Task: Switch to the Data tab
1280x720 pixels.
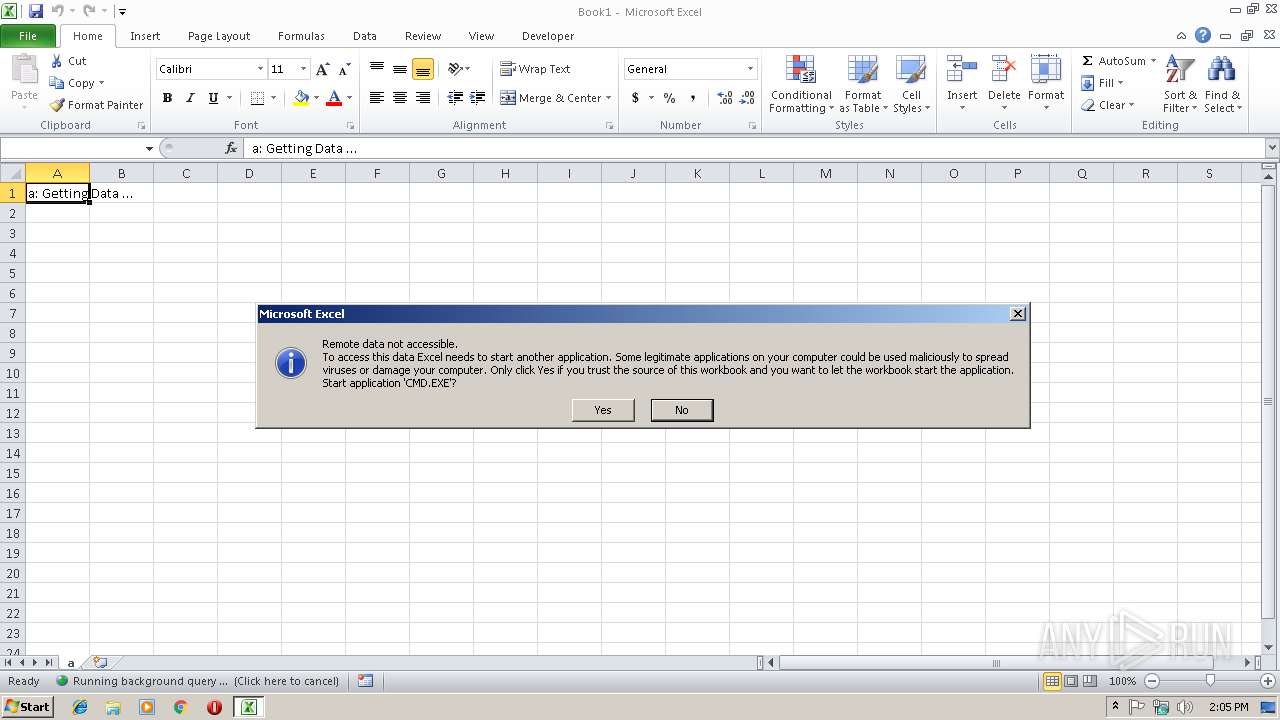Action: 365,36
